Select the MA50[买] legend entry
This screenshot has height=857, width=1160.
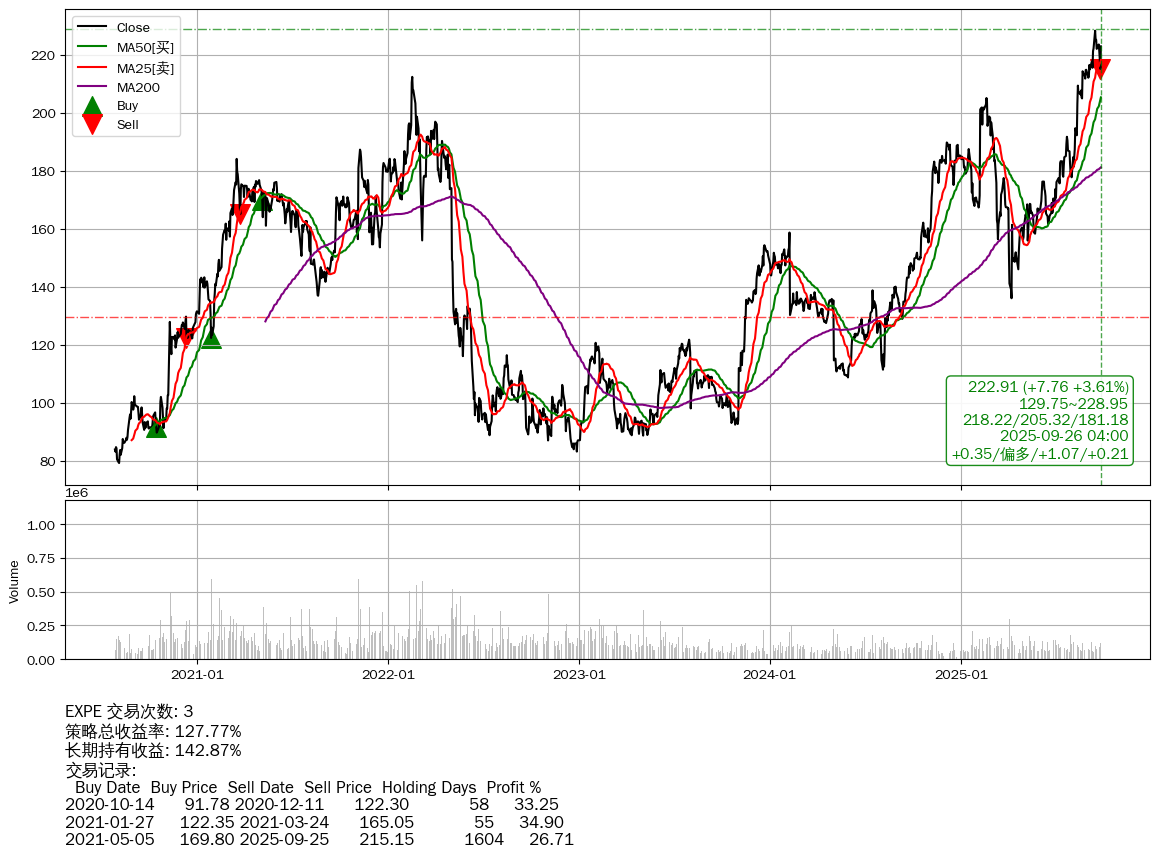[145, 47]
